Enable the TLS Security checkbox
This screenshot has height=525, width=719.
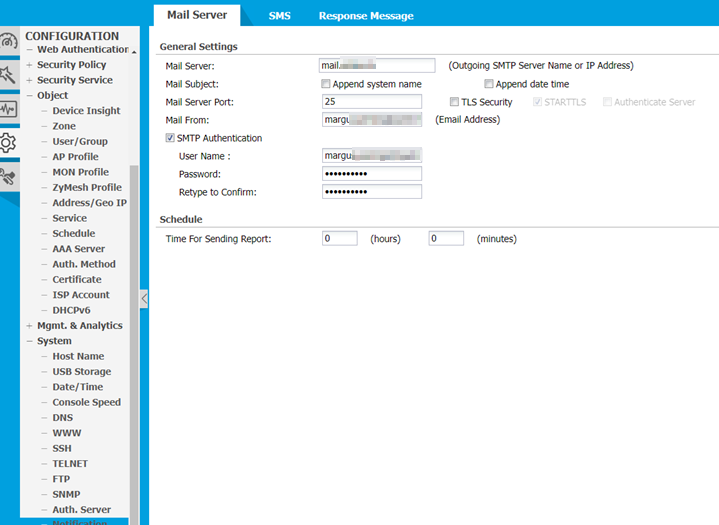coord(454,102)
